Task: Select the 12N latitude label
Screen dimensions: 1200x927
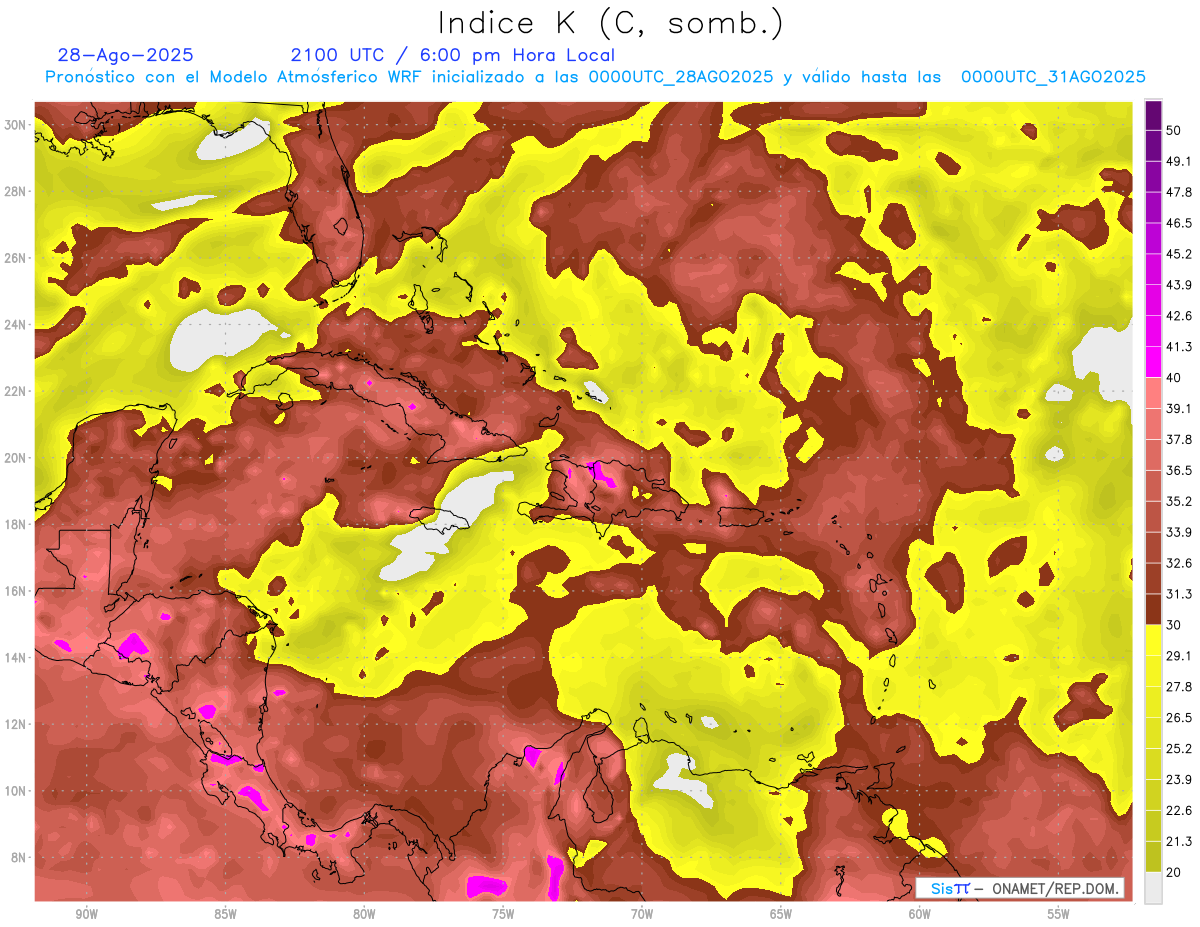Action: (x=15, y=724)
